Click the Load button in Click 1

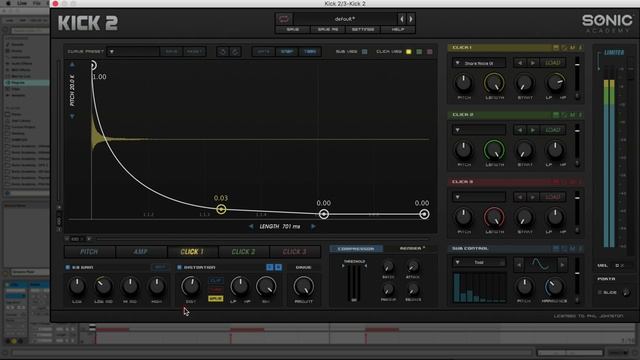pos(553,63)
